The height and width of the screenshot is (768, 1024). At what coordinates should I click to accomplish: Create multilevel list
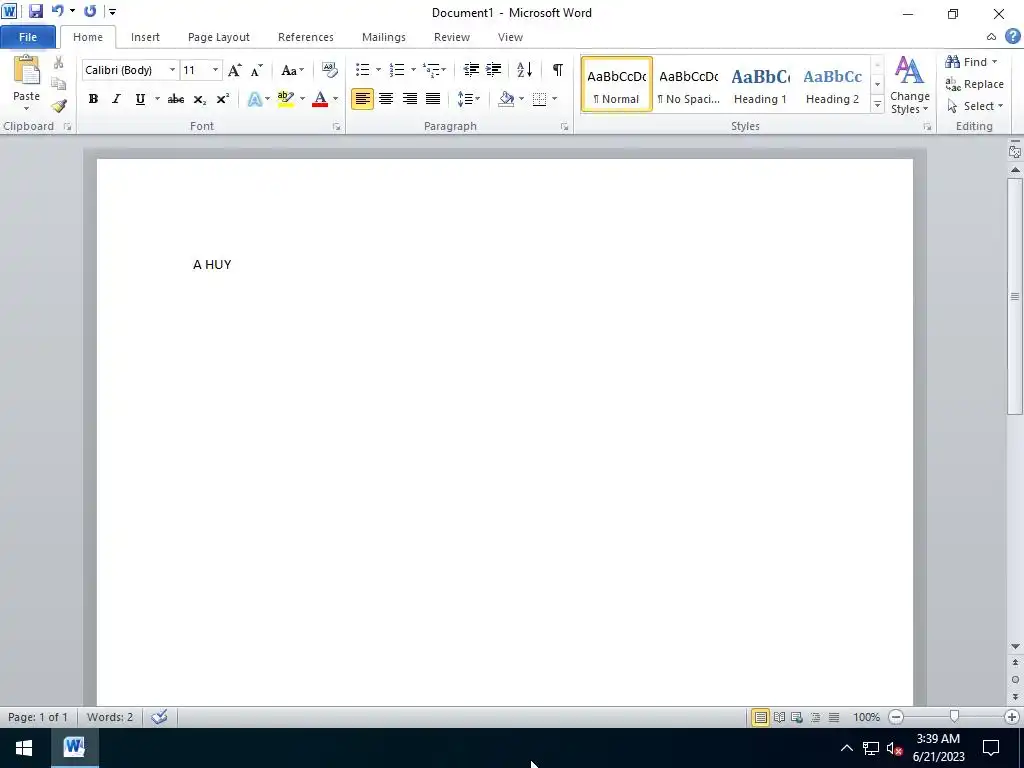[431, 70]
